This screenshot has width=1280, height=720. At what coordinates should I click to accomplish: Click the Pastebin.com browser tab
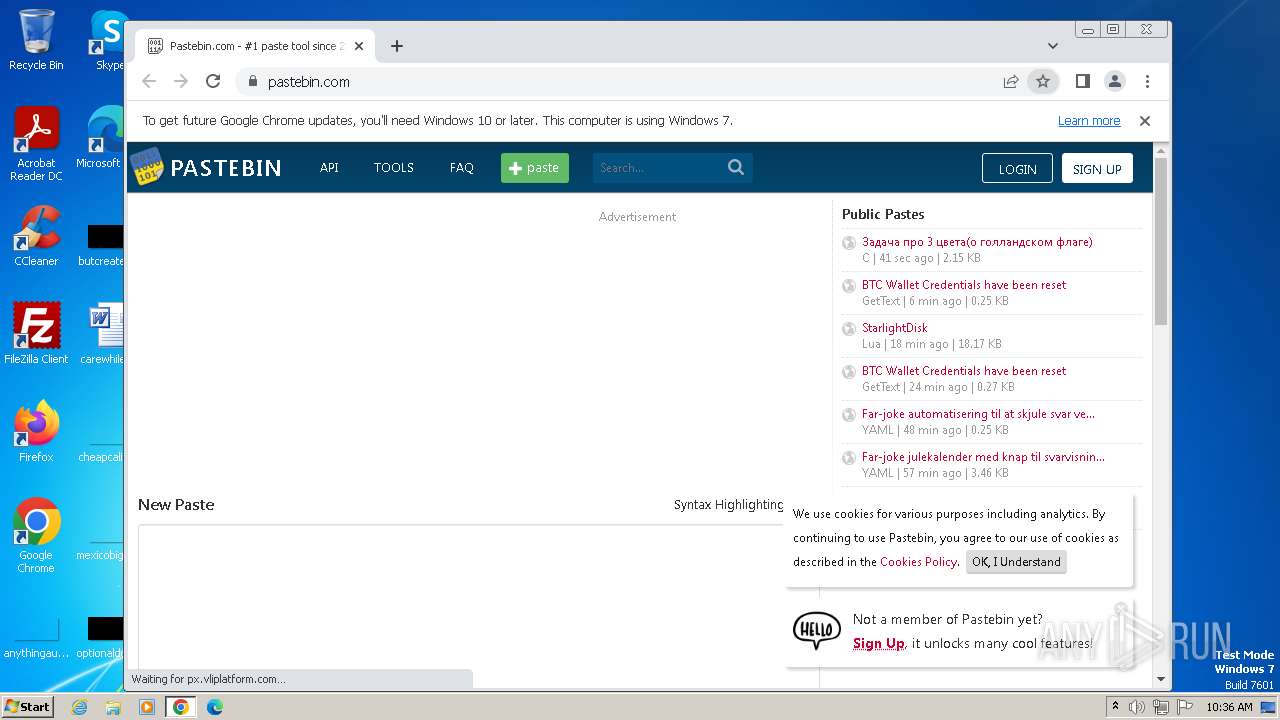click(x=255, y=46)
